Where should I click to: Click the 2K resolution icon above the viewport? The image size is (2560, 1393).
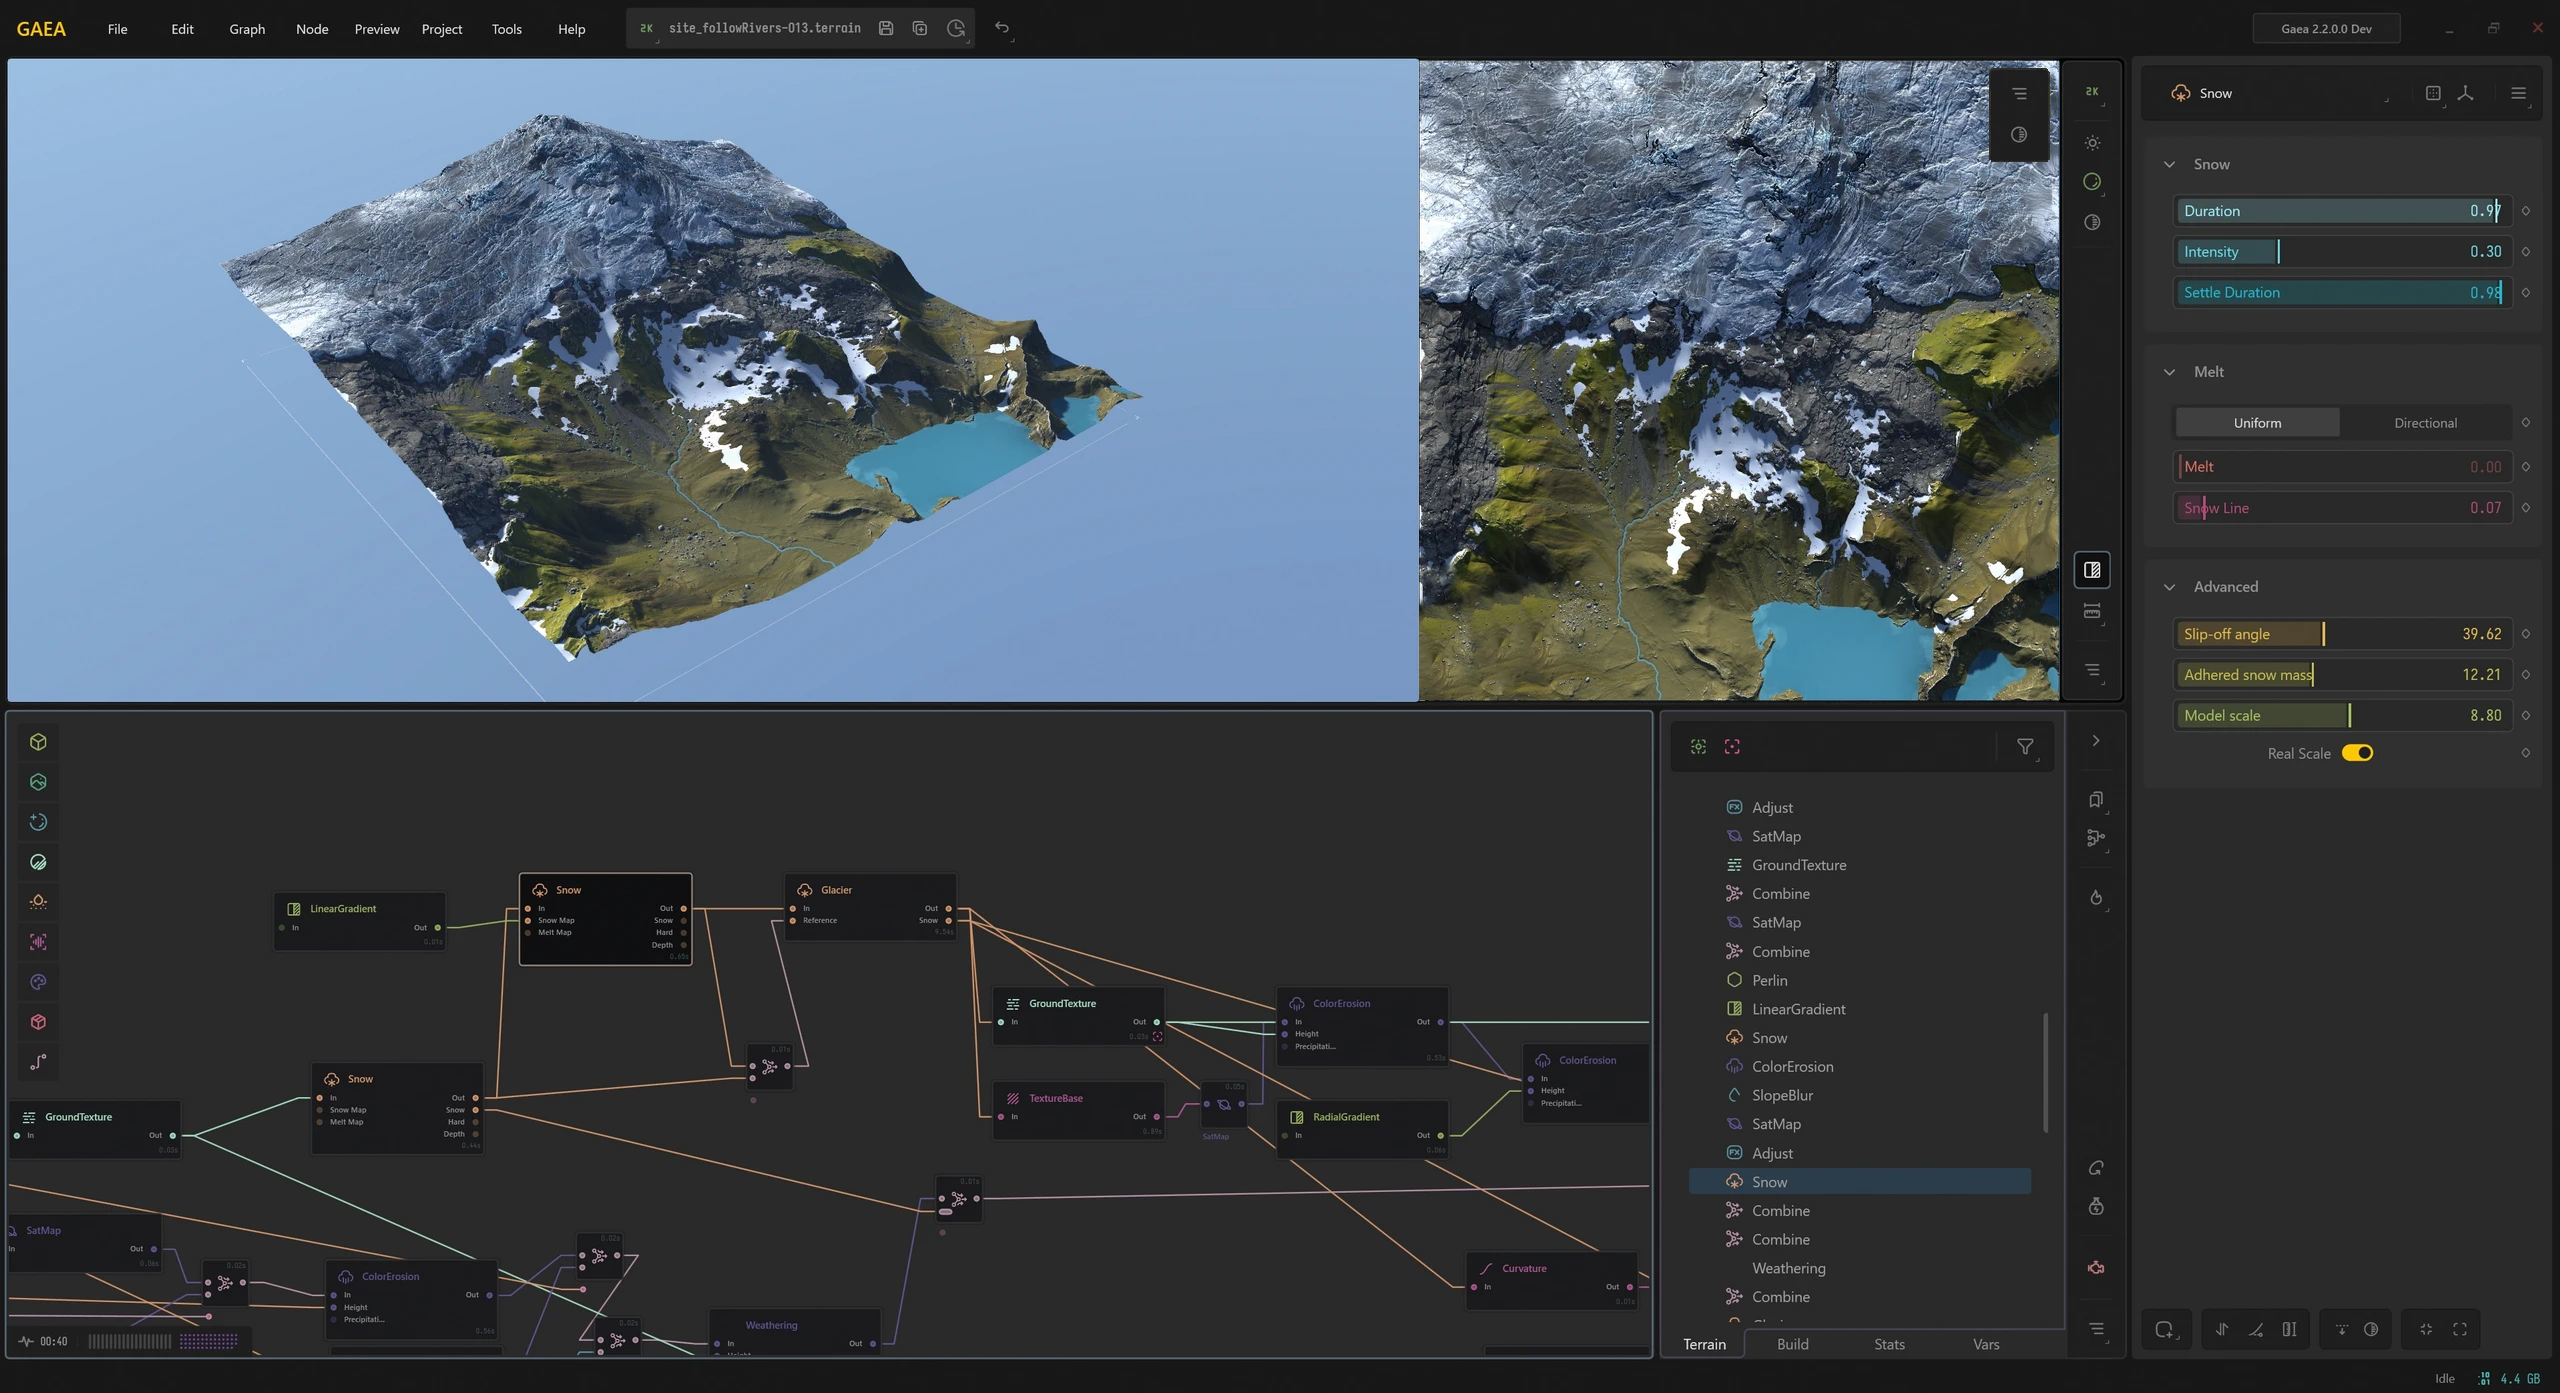point(2093,91)
